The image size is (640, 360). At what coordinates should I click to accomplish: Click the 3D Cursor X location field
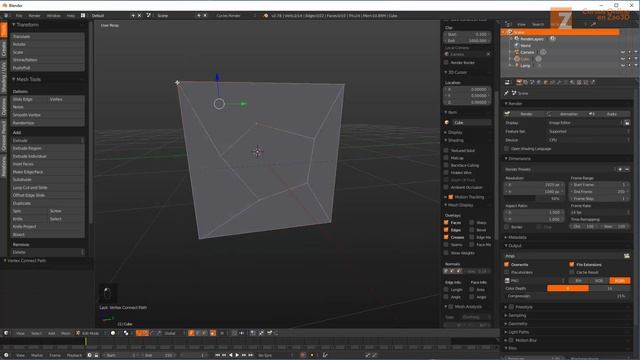tap(467, 89)
